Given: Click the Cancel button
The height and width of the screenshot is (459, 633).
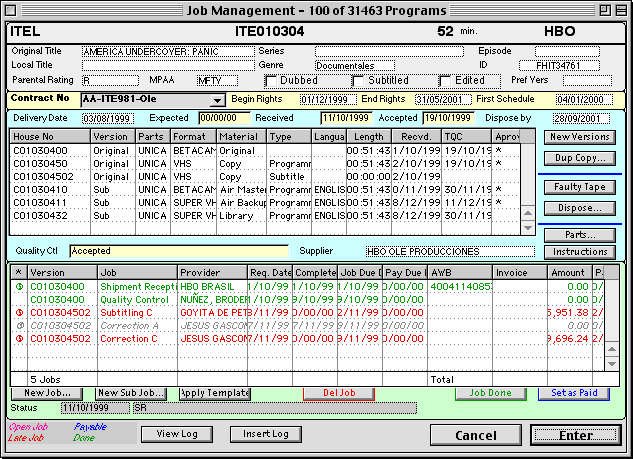Looking at the screenshot, I should tap(476, 435).
